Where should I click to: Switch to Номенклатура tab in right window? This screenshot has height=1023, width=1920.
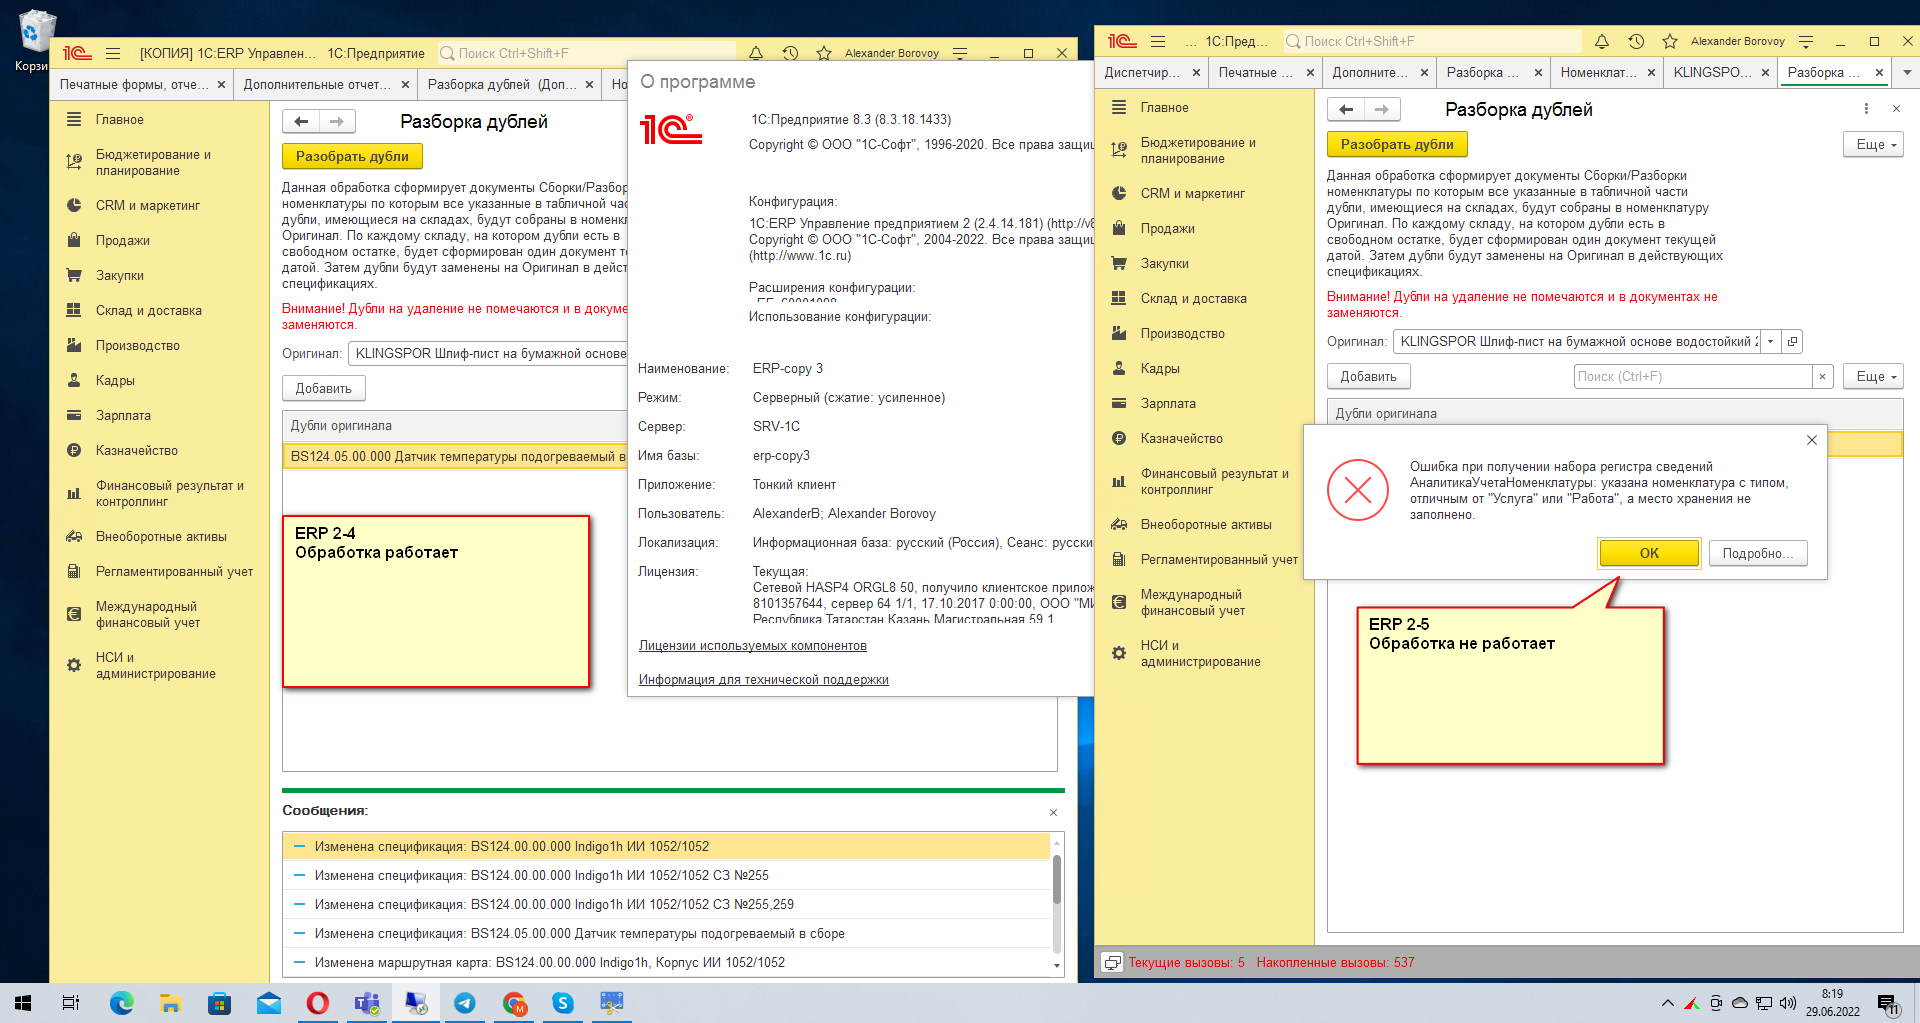[x=1599, y=72]
